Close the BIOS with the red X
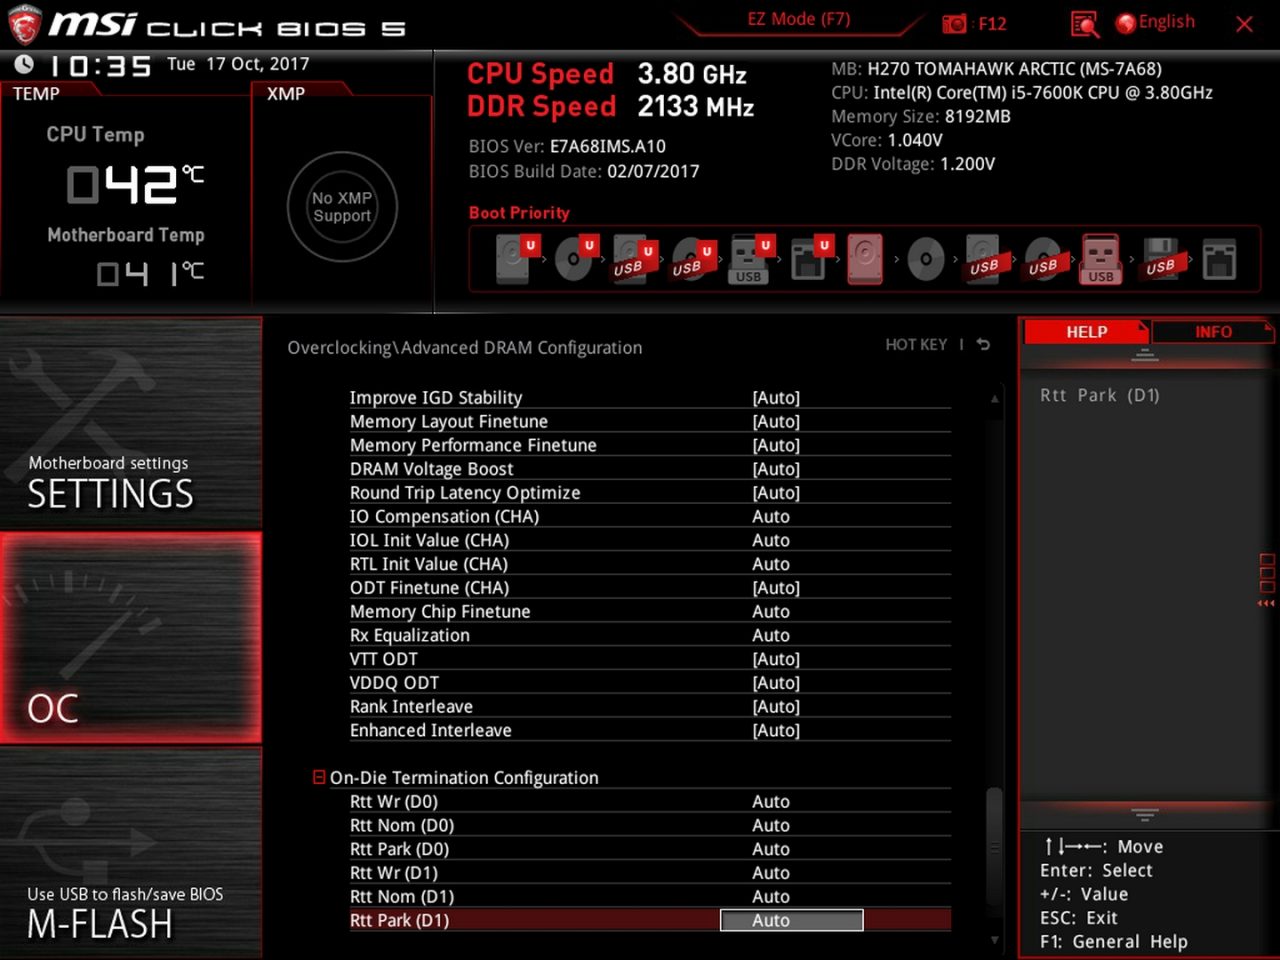The width and height of the screenshot is (1280, 960). pos(1244,24)
